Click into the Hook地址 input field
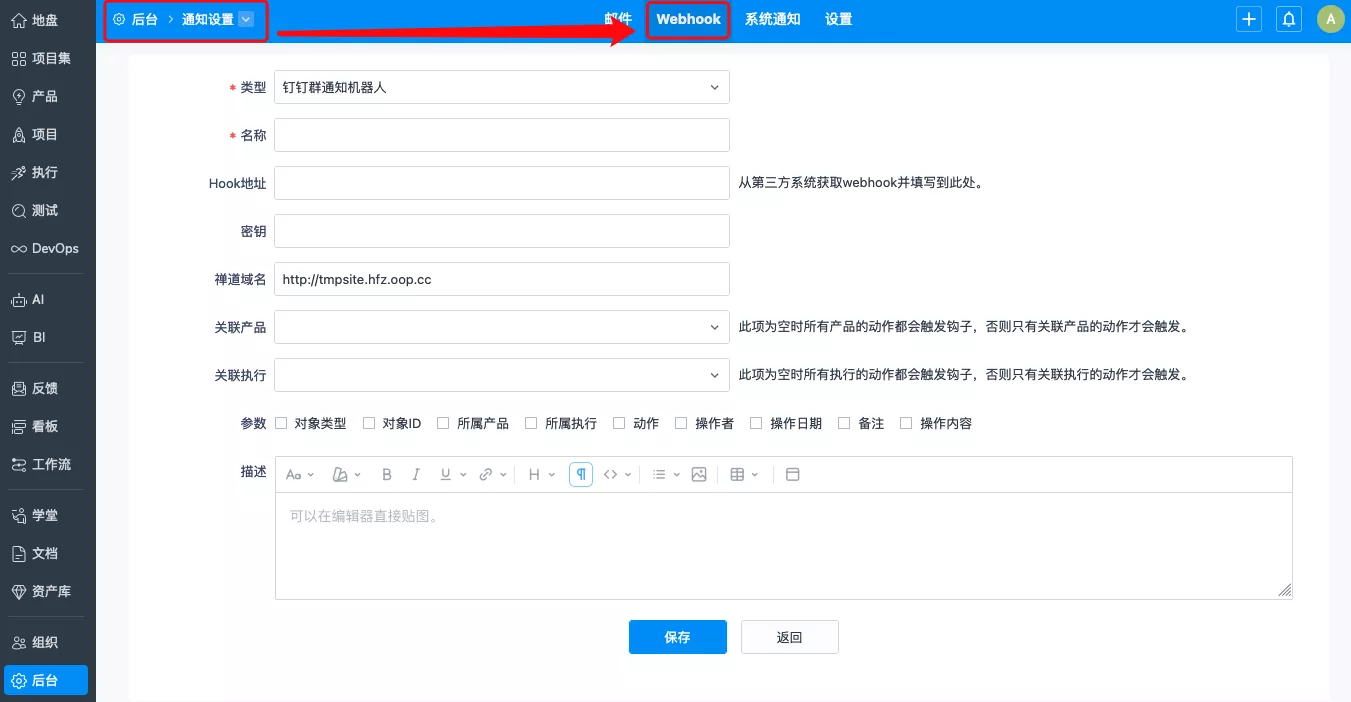 [501, 183]
